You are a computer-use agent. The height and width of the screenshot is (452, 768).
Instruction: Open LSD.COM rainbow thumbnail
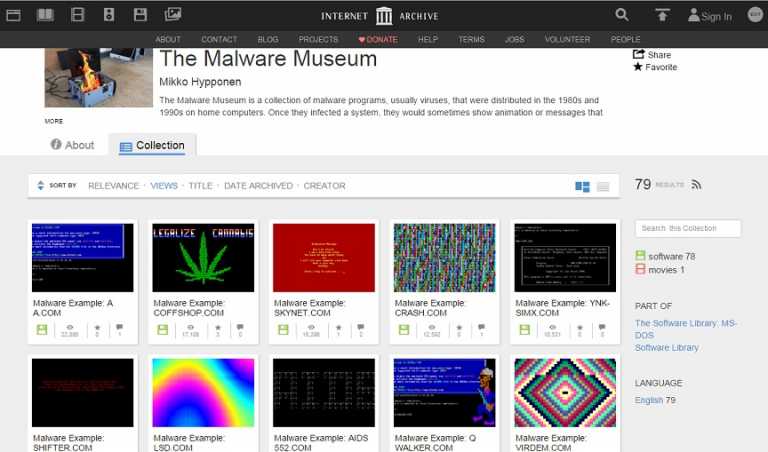coord(203,393)
